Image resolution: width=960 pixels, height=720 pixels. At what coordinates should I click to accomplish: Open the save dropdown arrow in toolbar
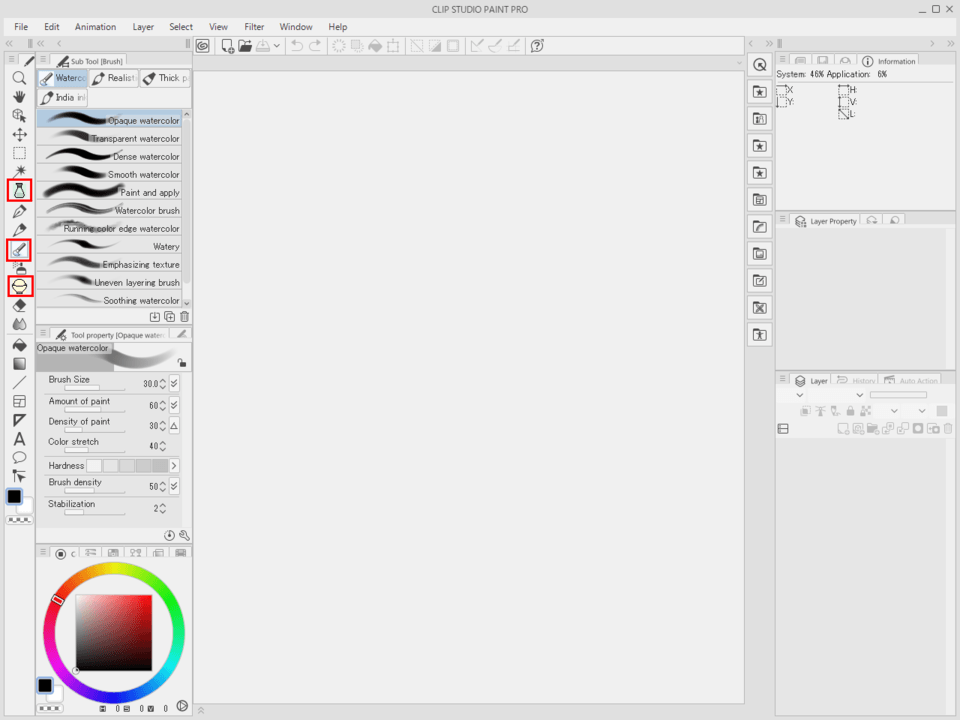pos(277,46)
